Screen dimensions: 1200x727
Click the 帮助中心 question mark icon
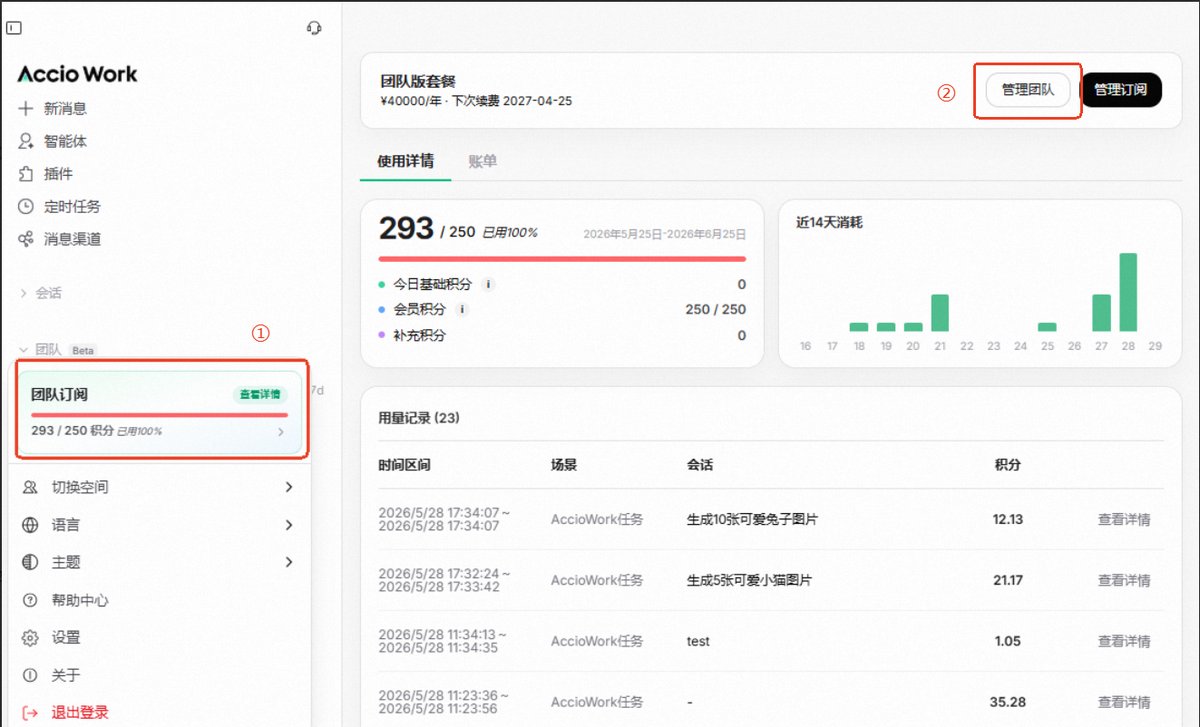pos(30,600)
